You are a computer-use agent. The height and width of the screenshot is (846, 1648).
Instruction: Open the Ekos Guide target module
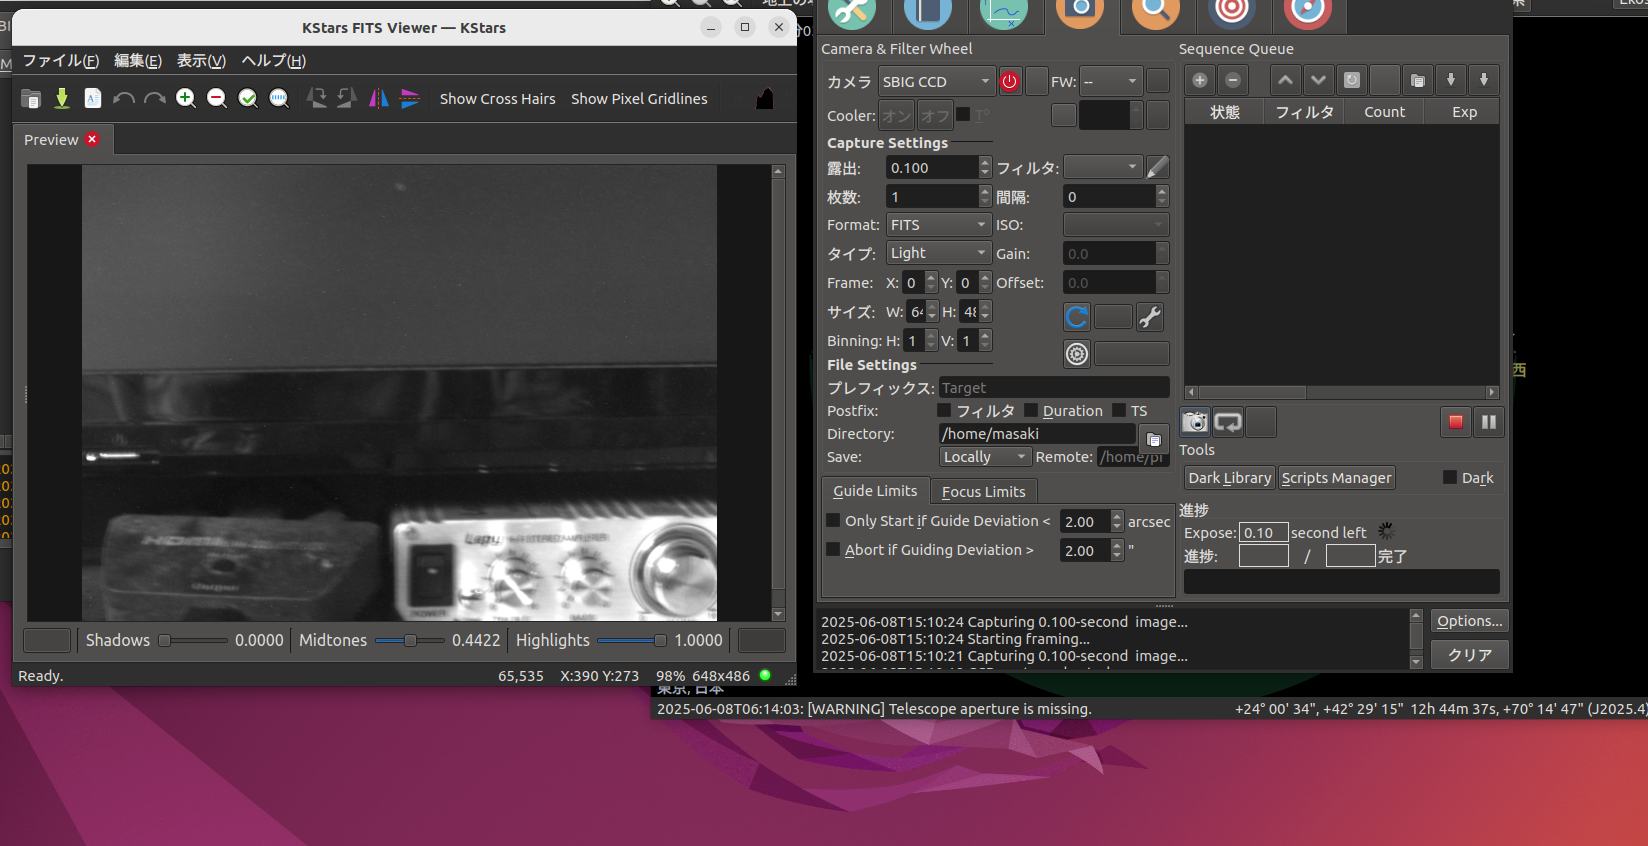(x=1232, y=12)
